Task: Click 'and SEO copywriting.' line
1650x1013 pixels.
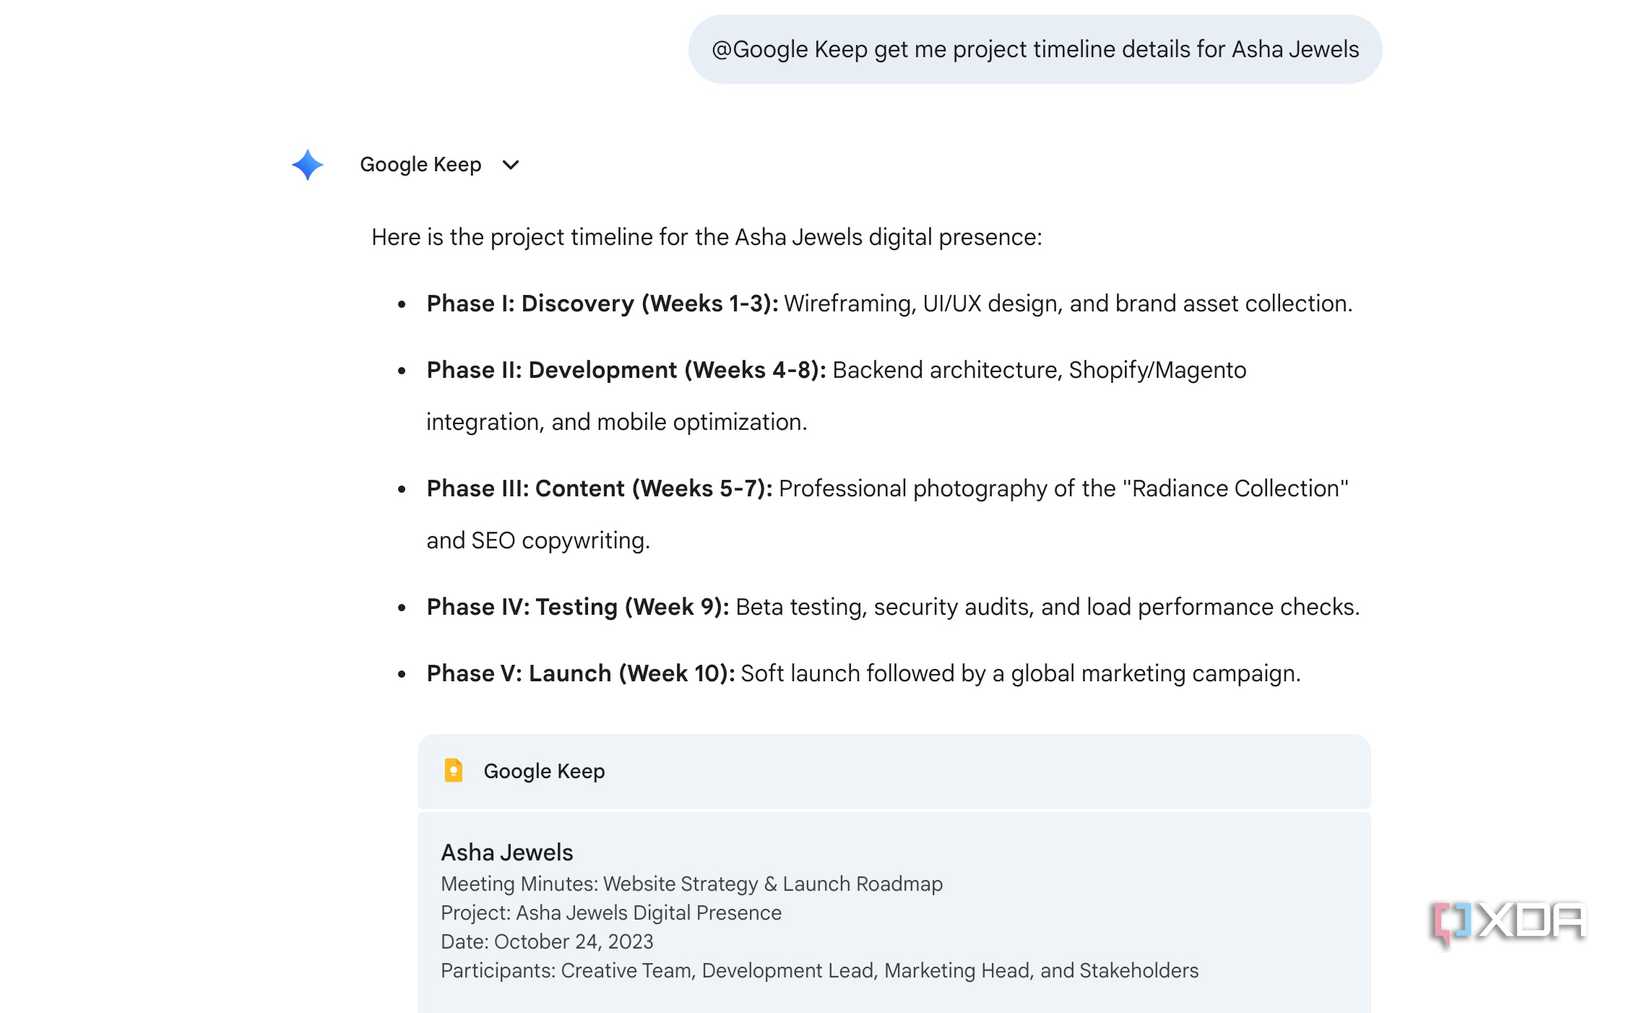Action: (538, 540)
